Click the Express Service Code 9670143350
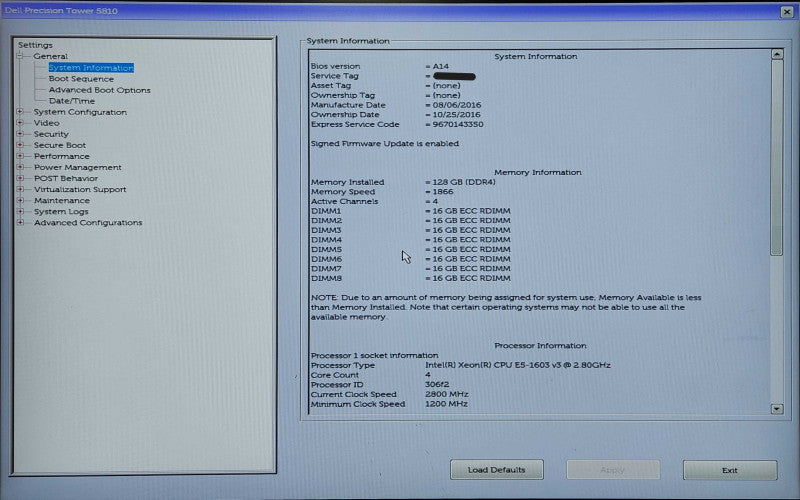800x500 pixels. (x=458, y=124)
